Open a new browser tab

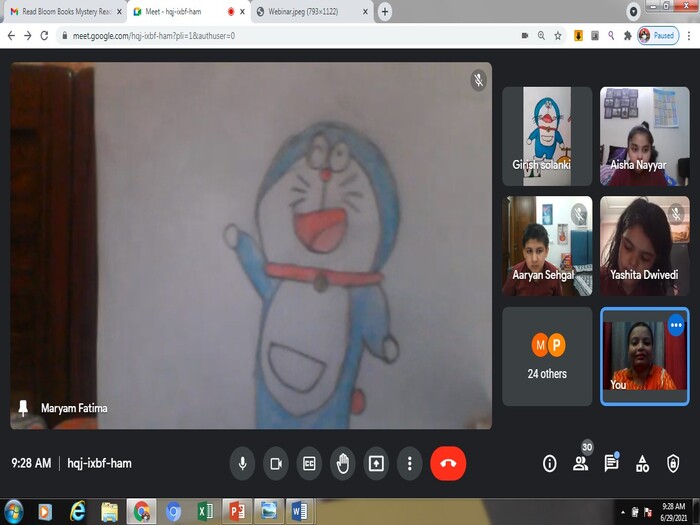tap(385, 12)
